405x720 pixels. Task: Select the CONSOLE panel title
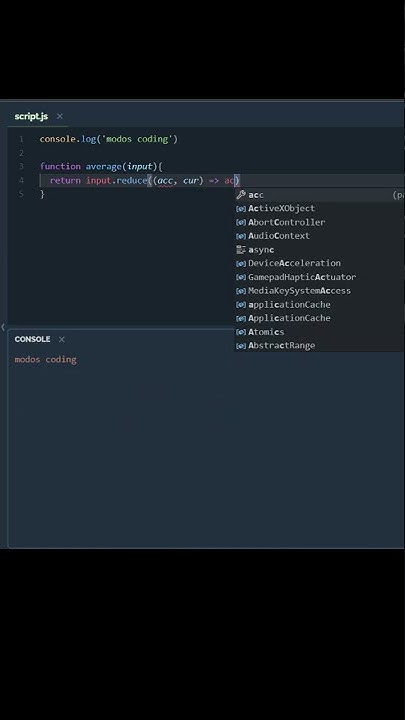(32, 339)
